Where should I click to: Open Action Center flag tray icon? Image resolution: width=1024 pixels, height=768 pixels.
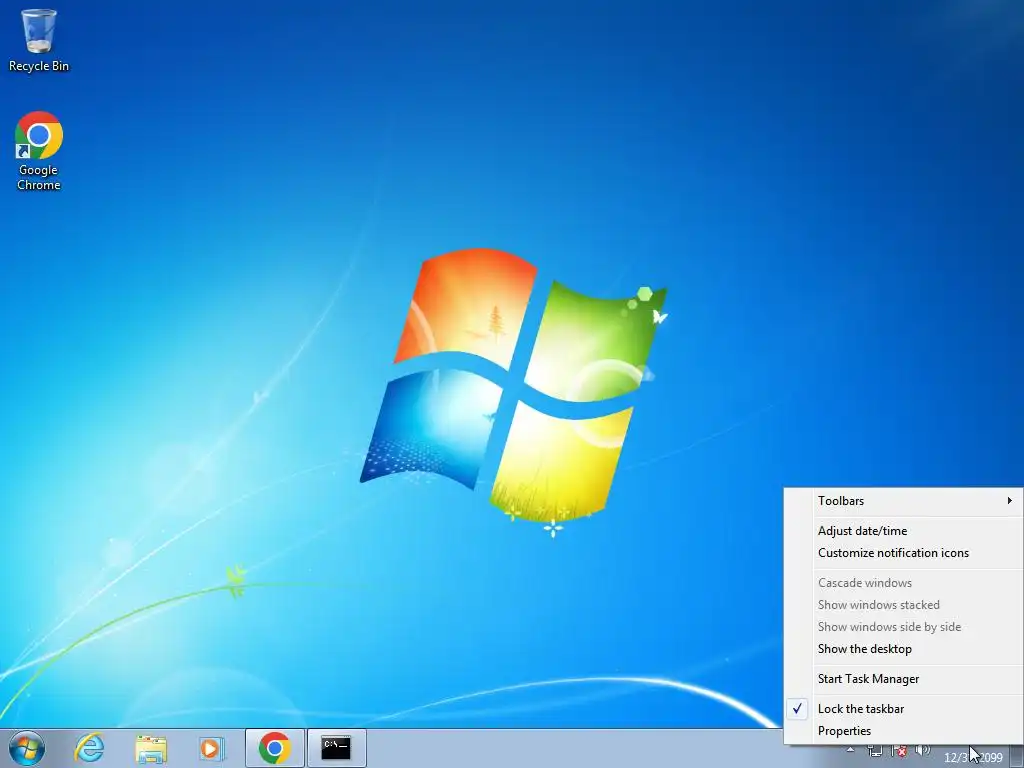(899, 751)
